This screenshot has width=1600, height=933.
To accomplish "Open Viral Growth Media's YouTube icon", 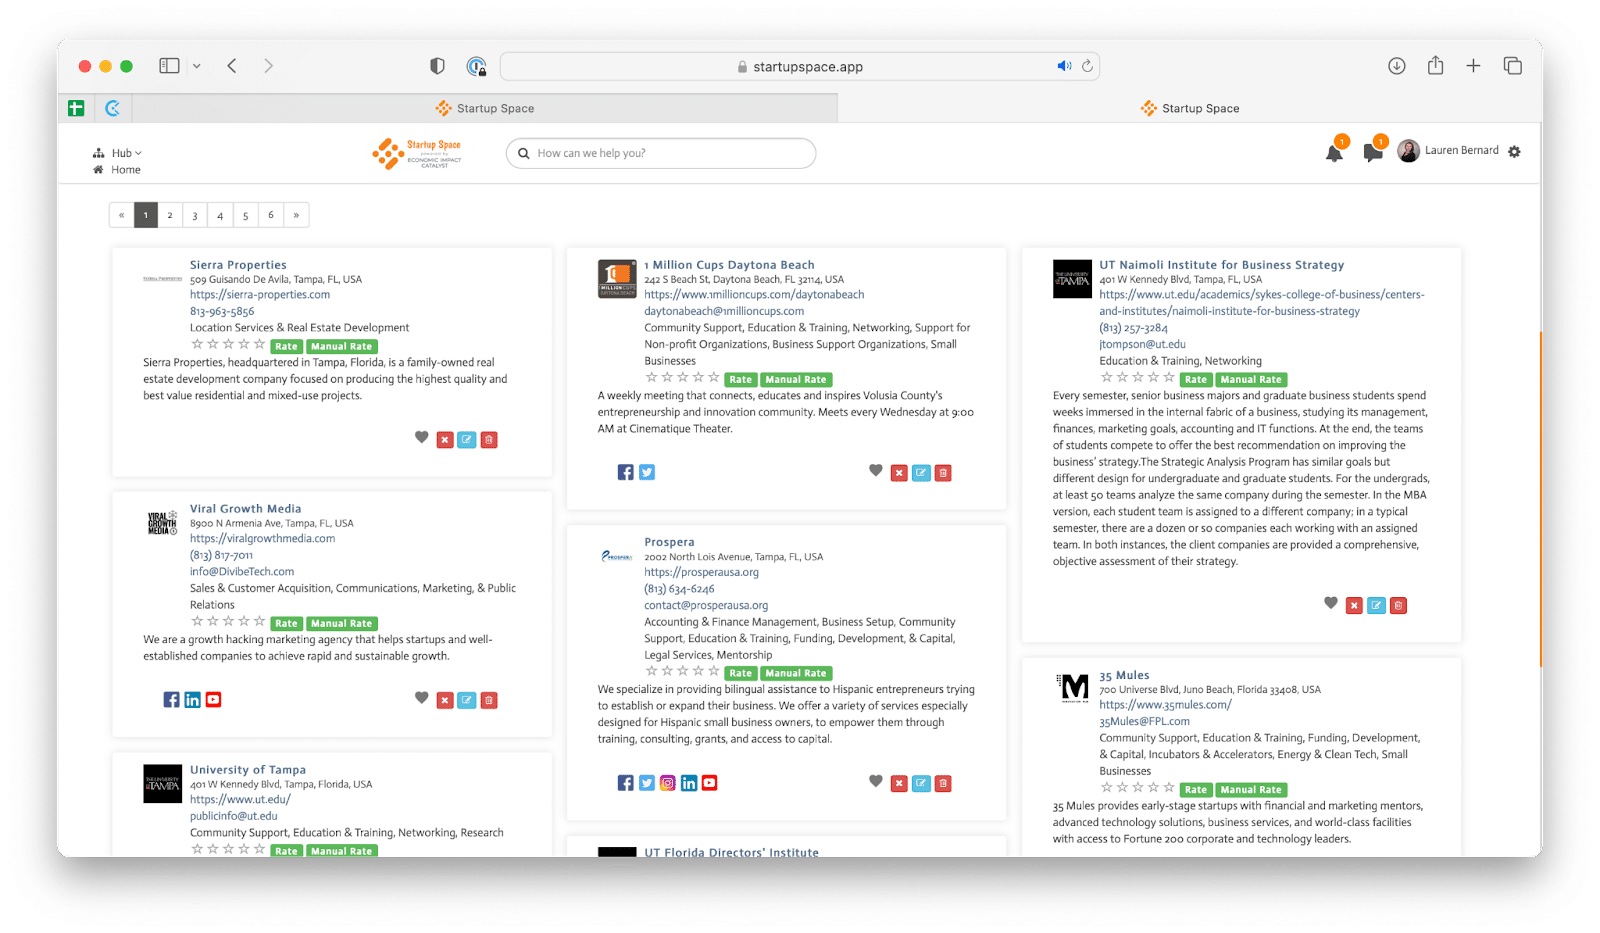I will click(x=213, y=700).
